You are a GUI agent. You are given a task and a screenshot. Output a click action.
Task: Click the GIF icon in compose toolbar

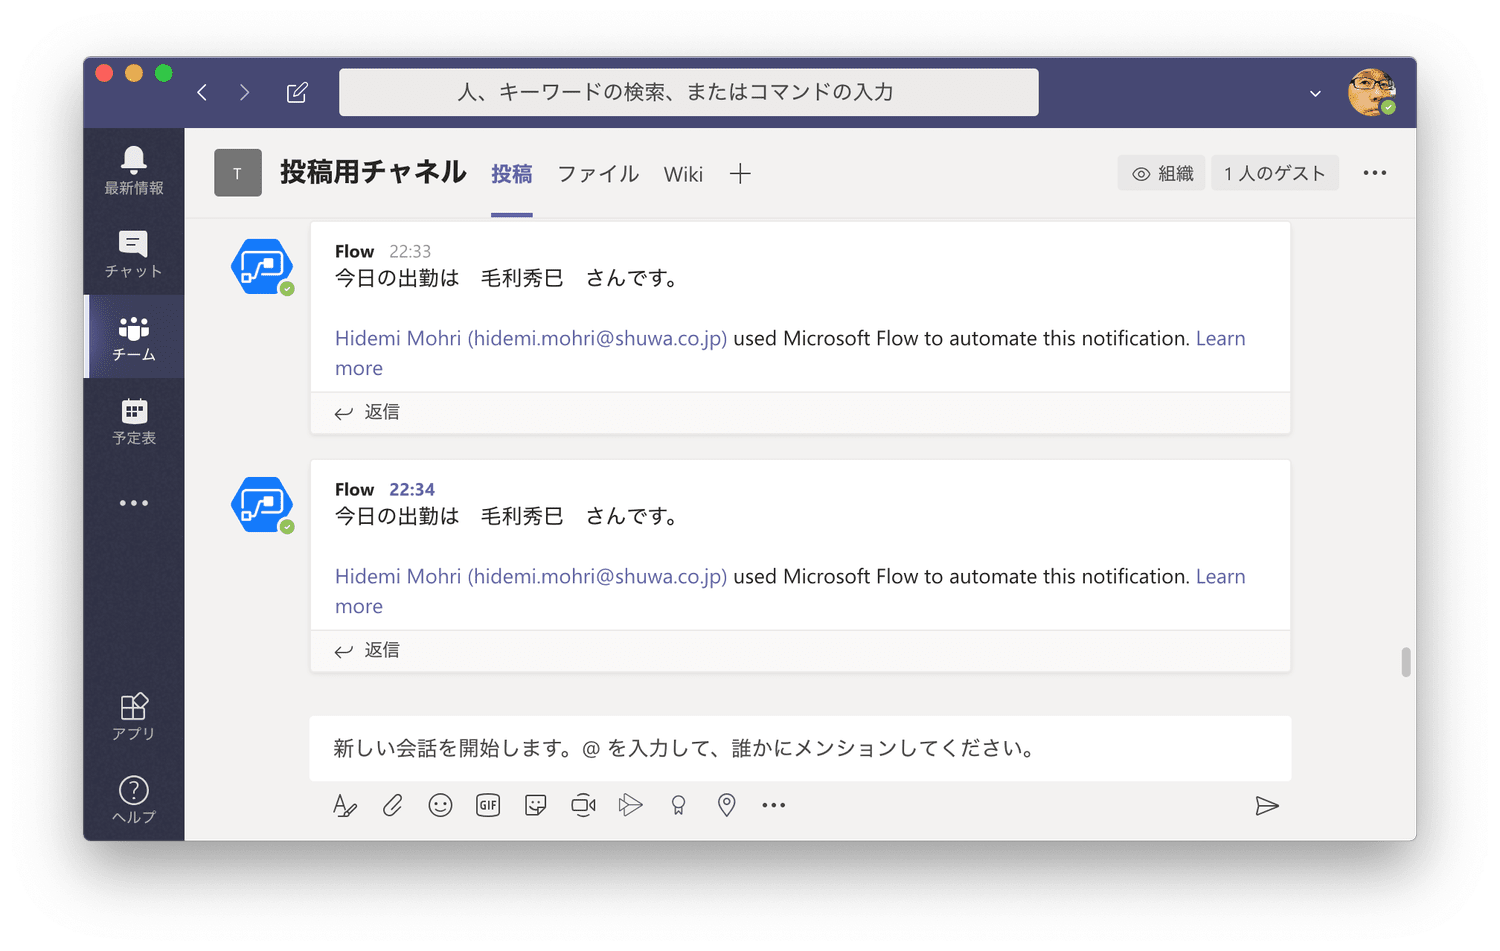tap(488, 805)
